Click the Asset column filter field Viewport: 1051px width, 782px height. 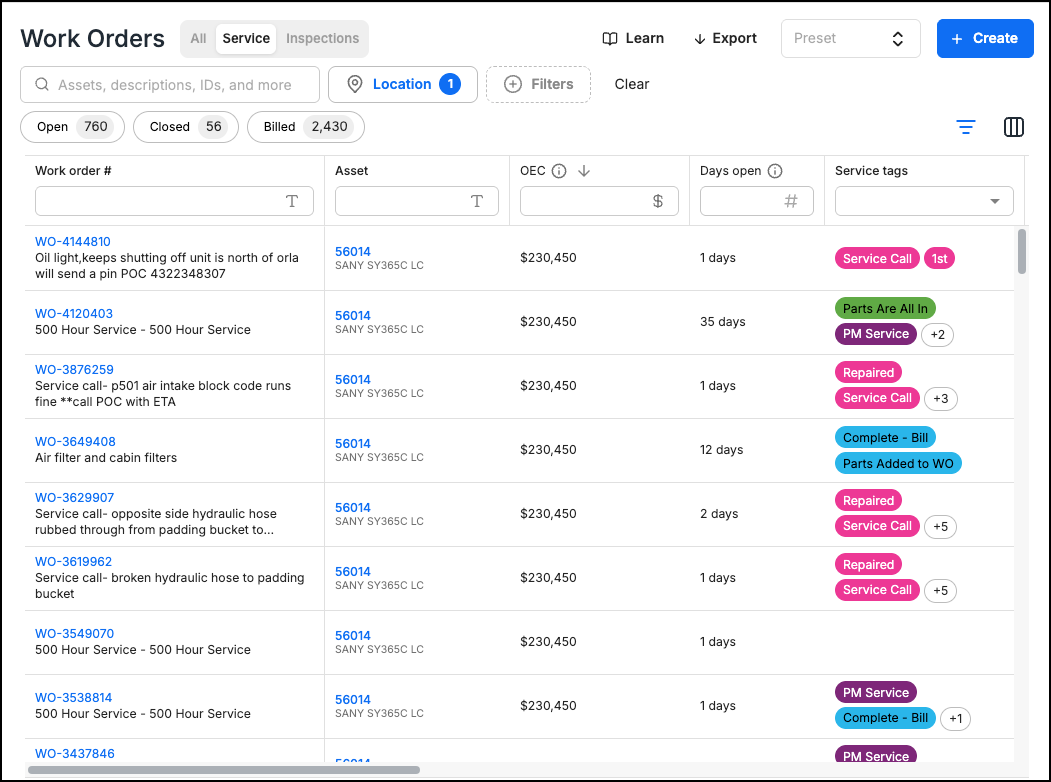click(417, 201)
